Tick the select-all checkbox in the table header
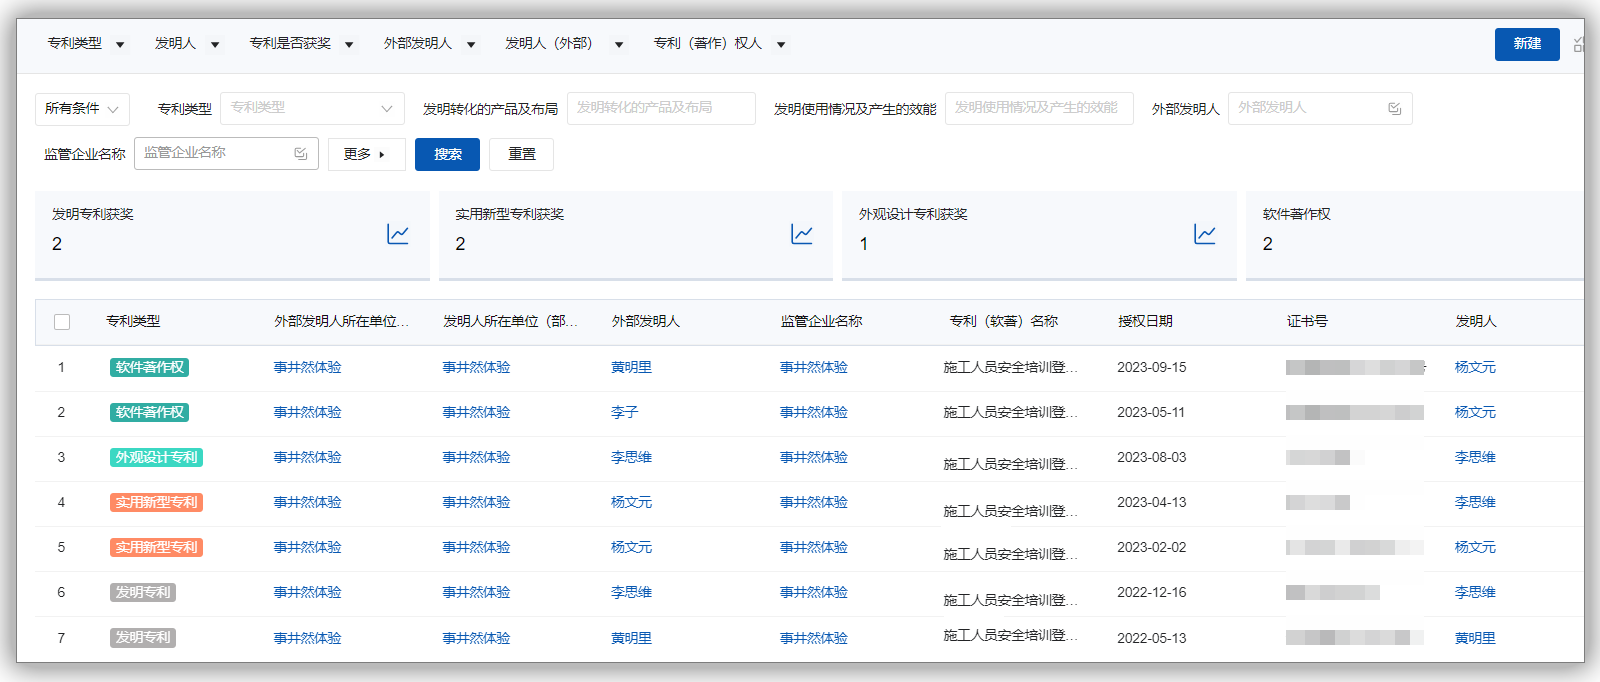Screen dimensions: 1600x682 [62, 322]
